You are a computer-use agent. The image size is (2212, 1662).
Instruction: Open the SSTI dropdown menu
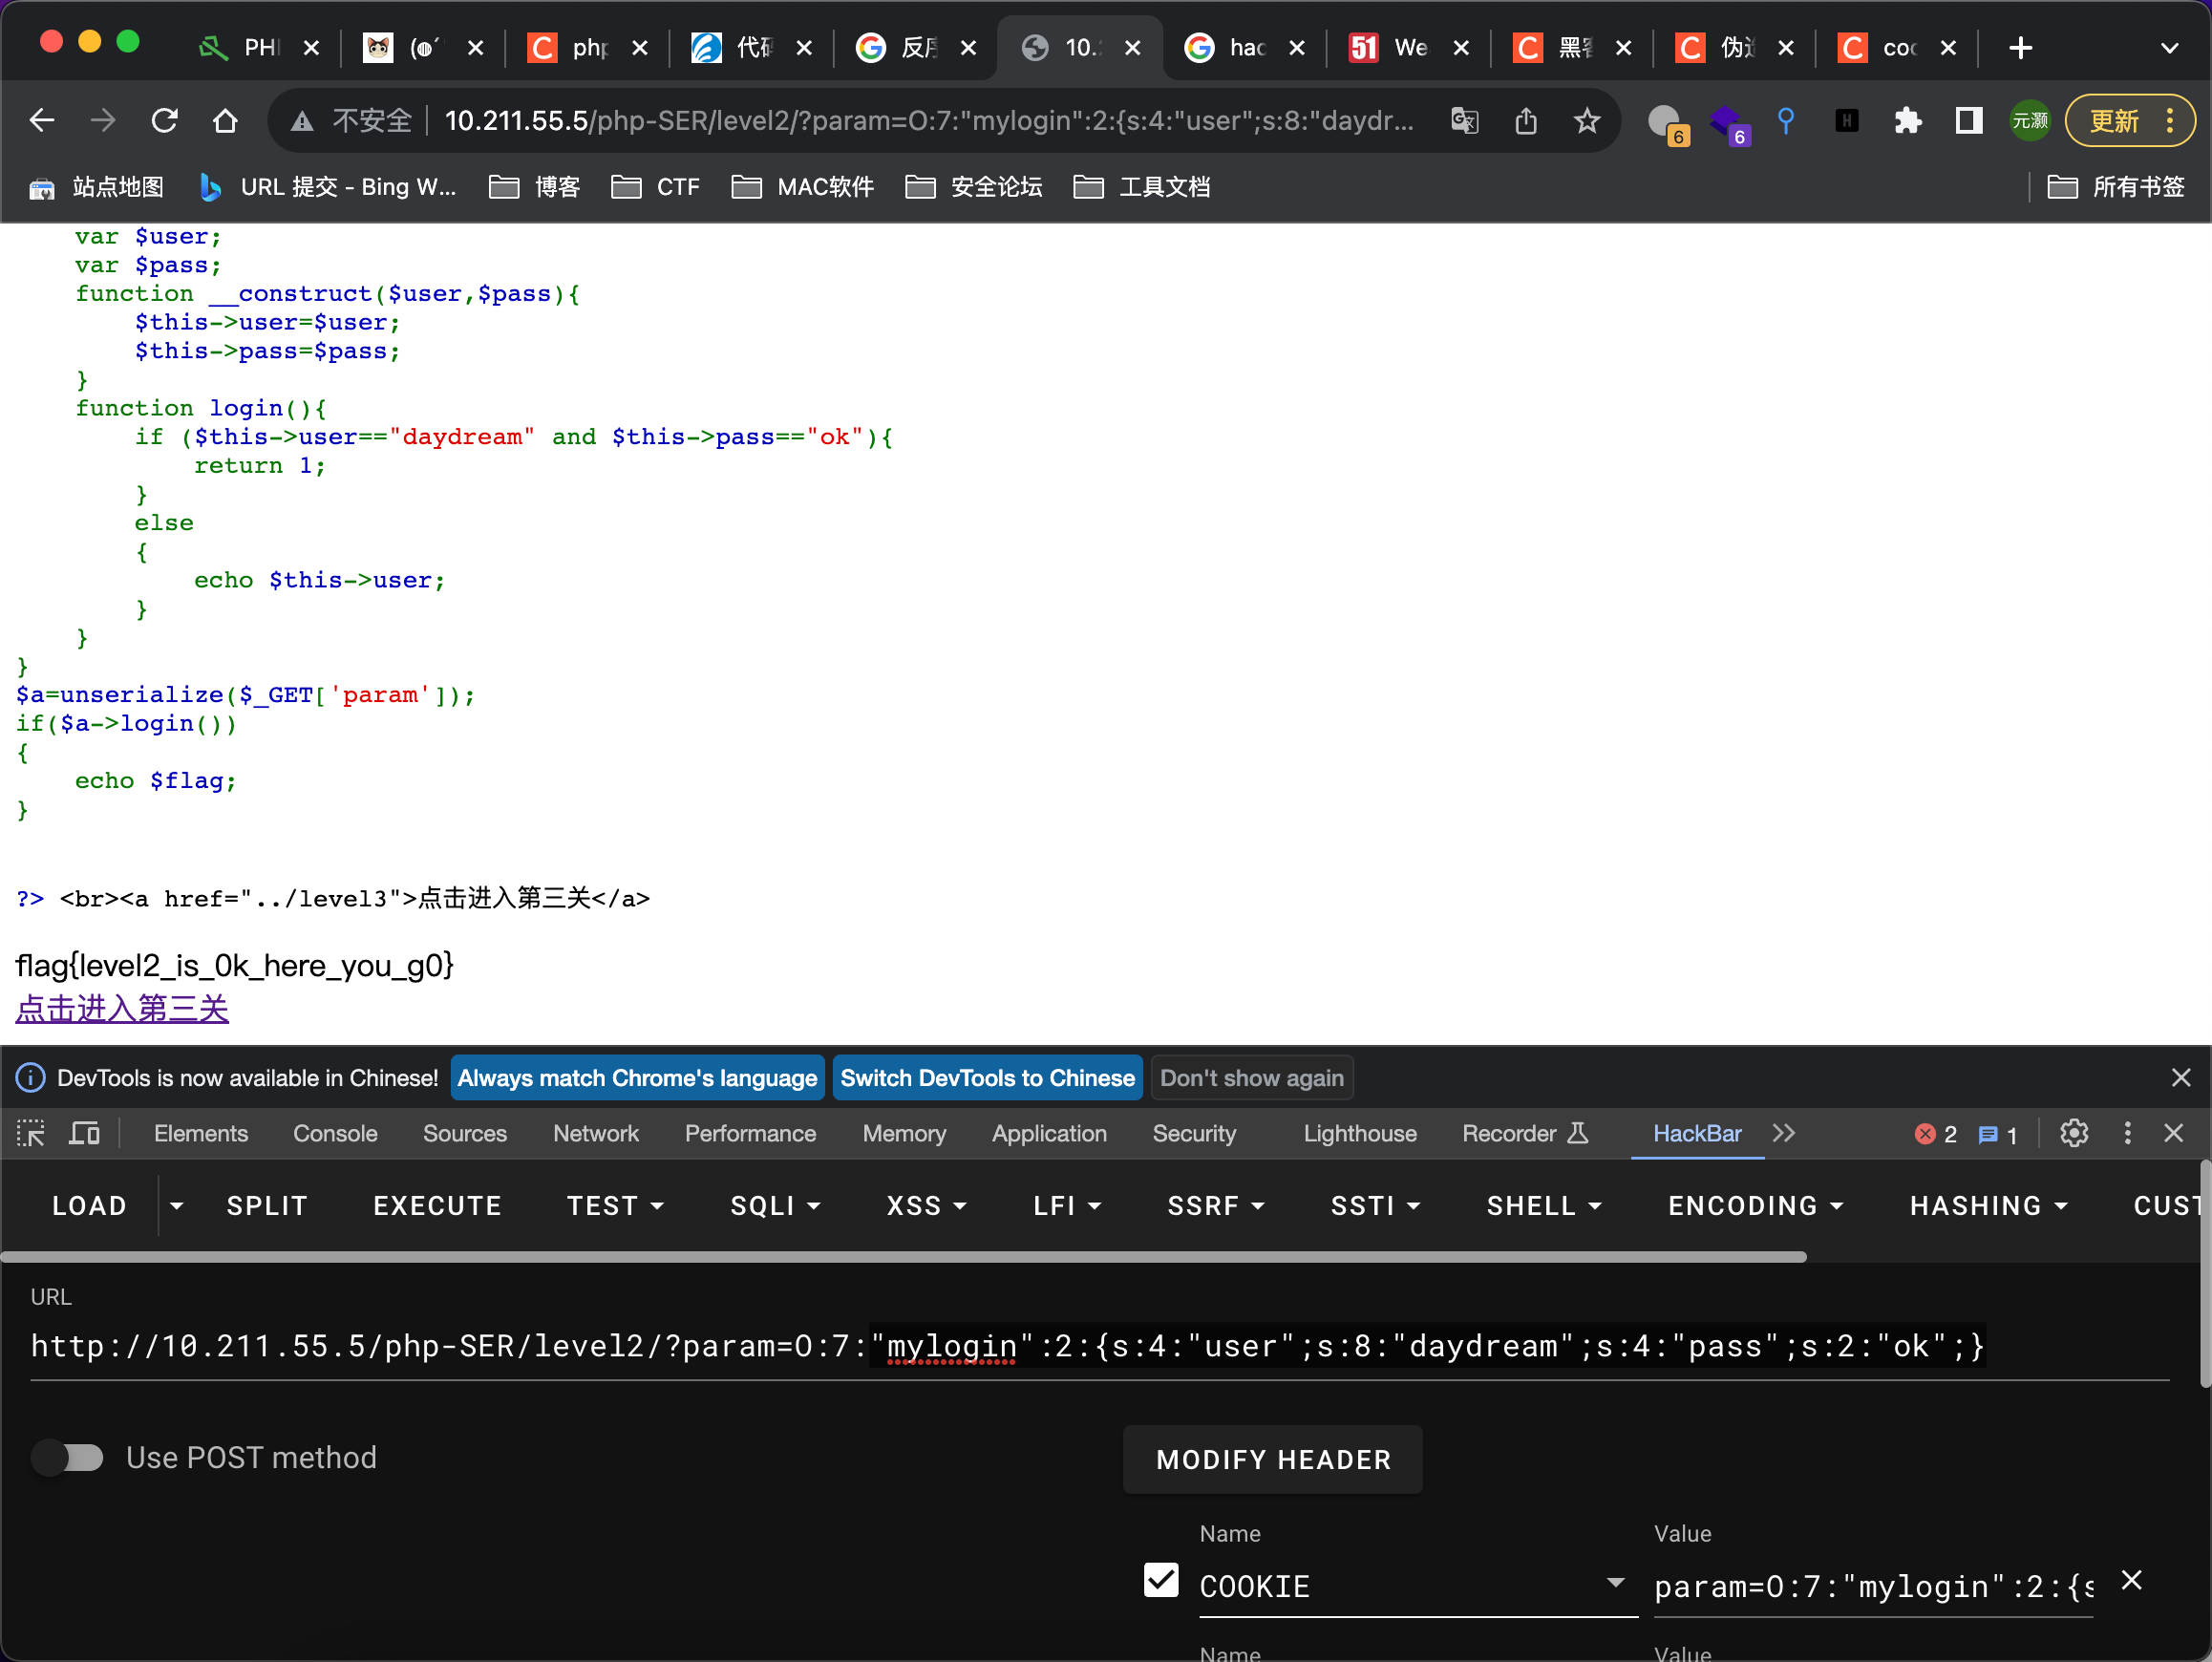tap(1375, 1206)
